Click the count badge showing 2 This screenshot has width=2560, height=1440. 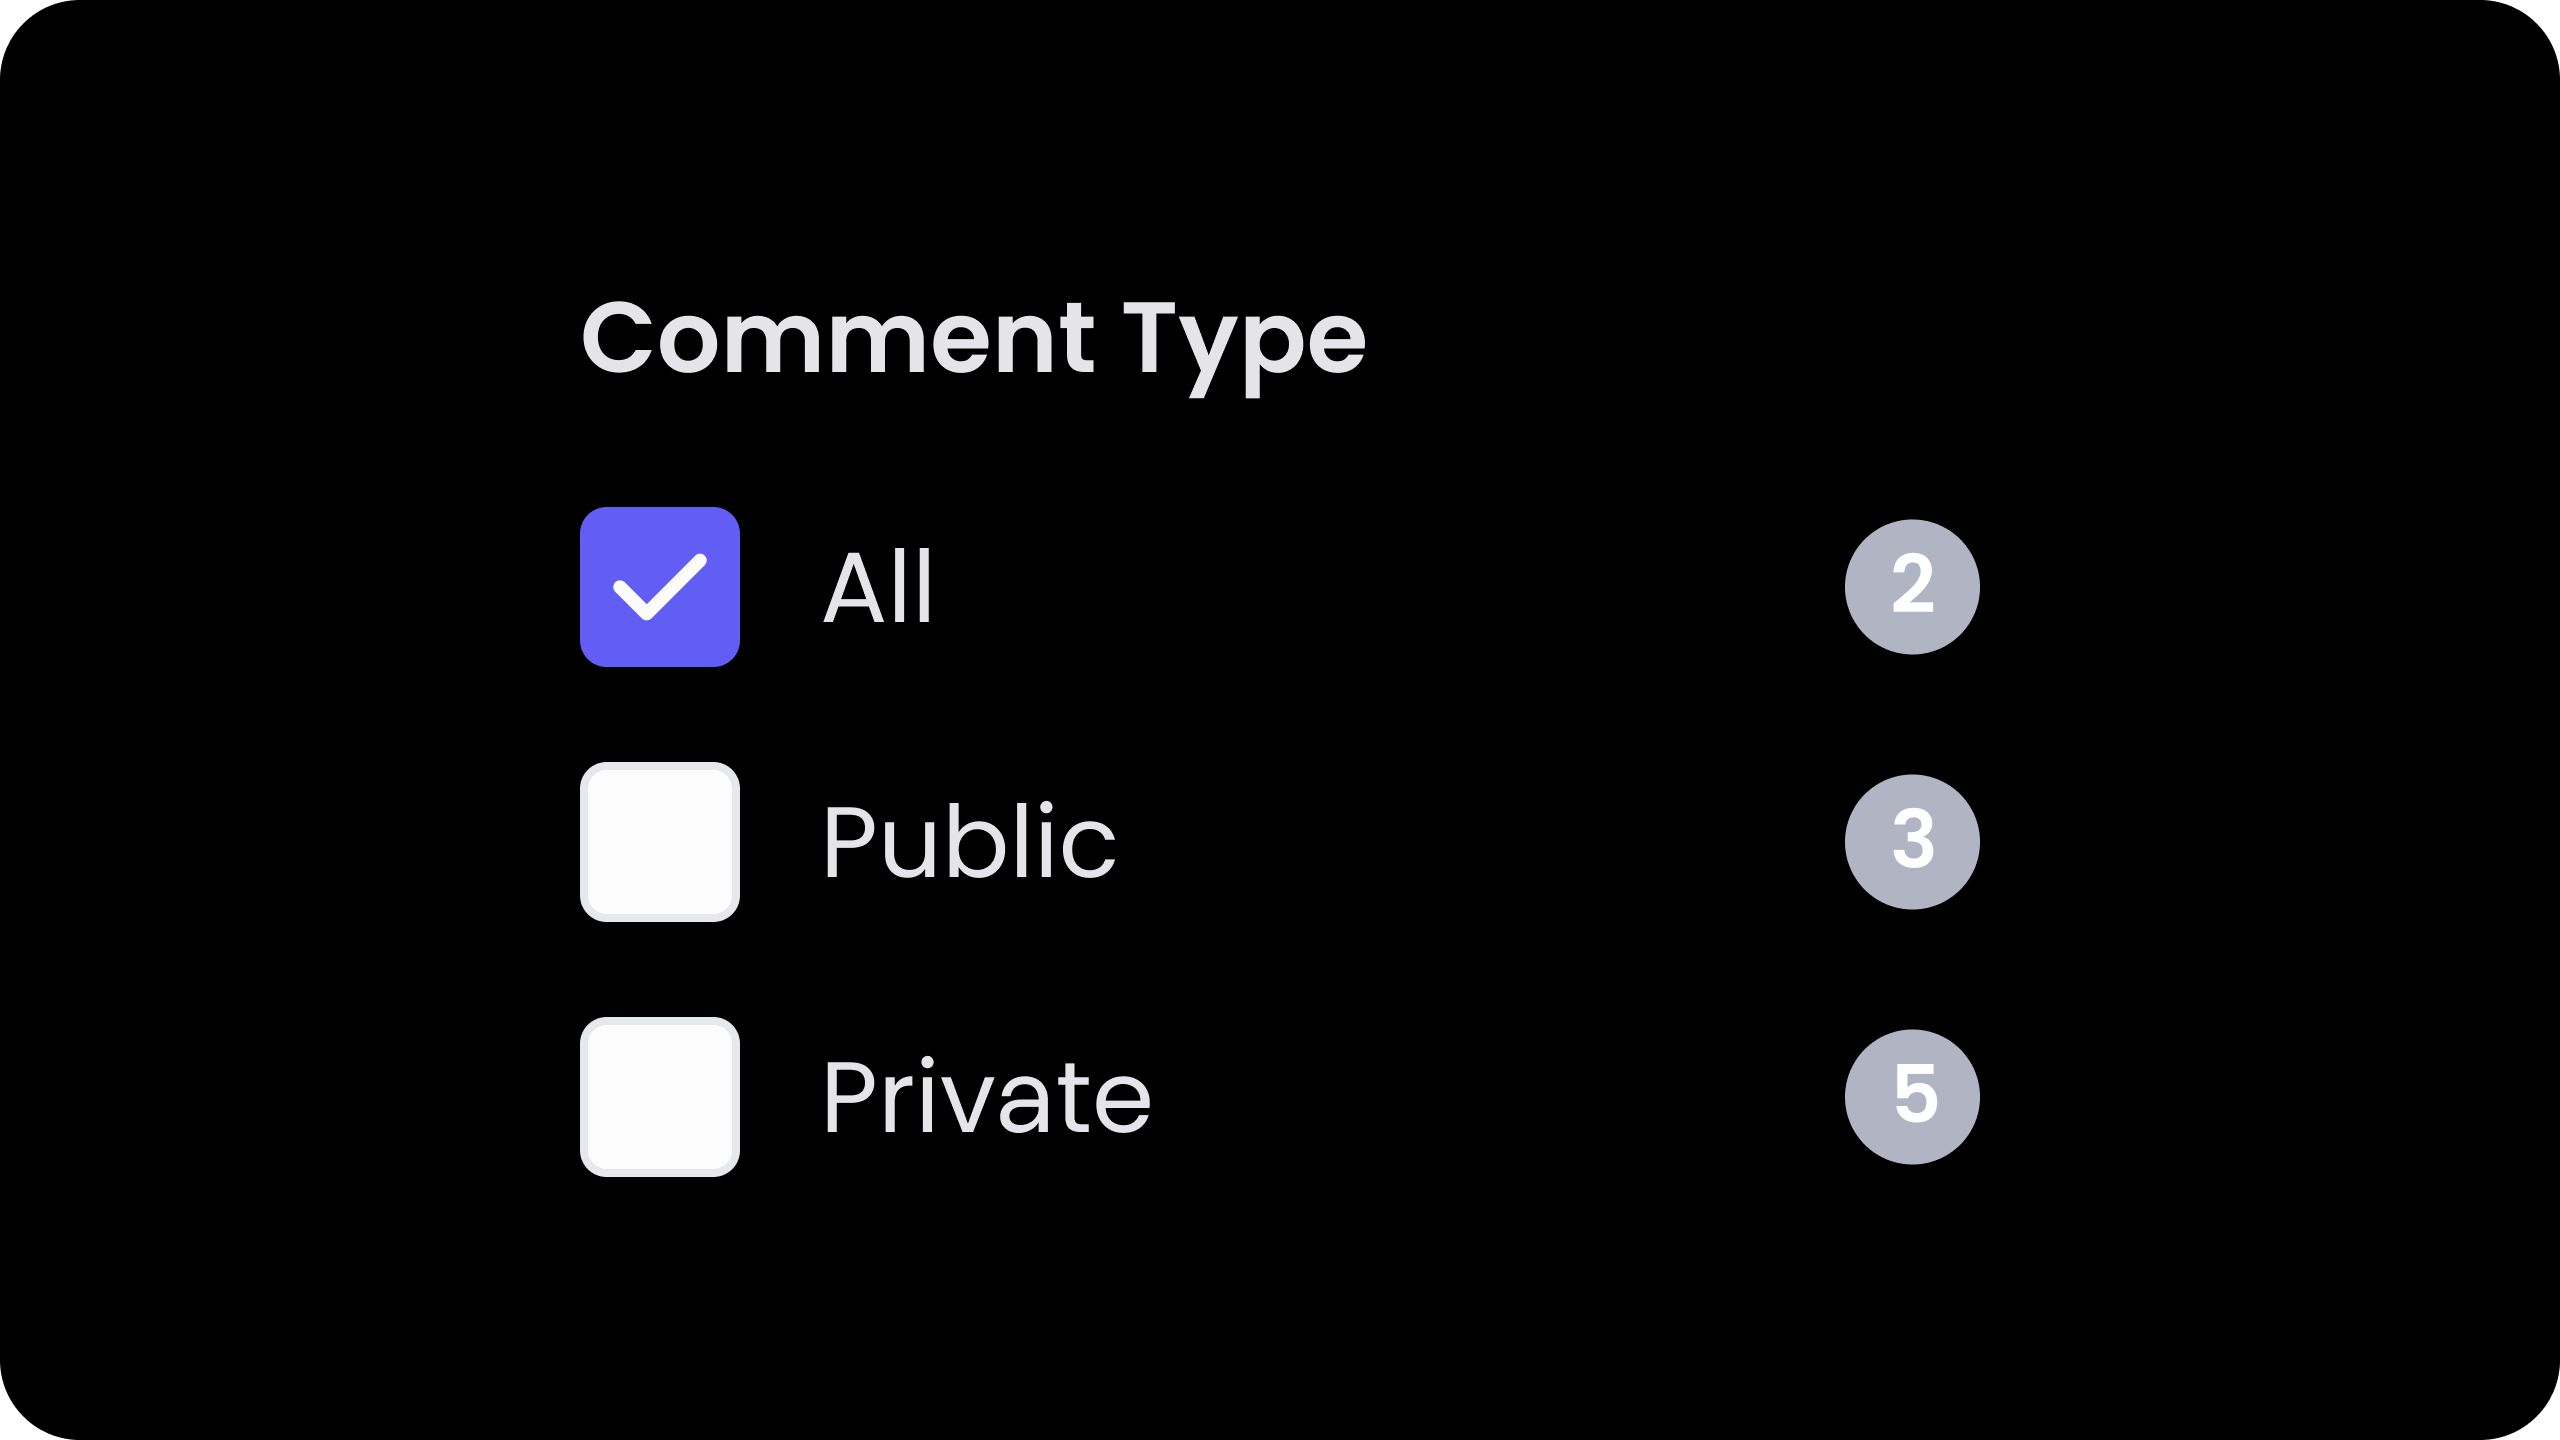click(x=1912, y=587)
